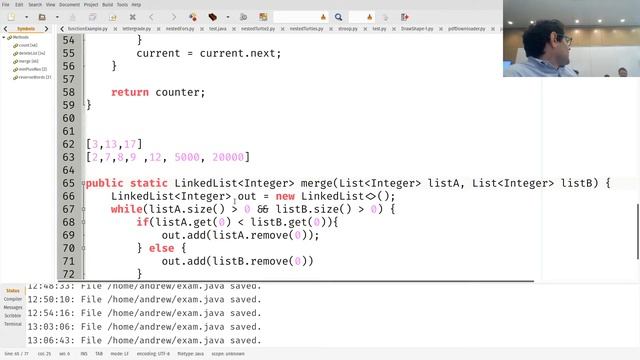This screenshot has height=360, width=640.
Task: Open the Search menu
Action: point(35,4)
